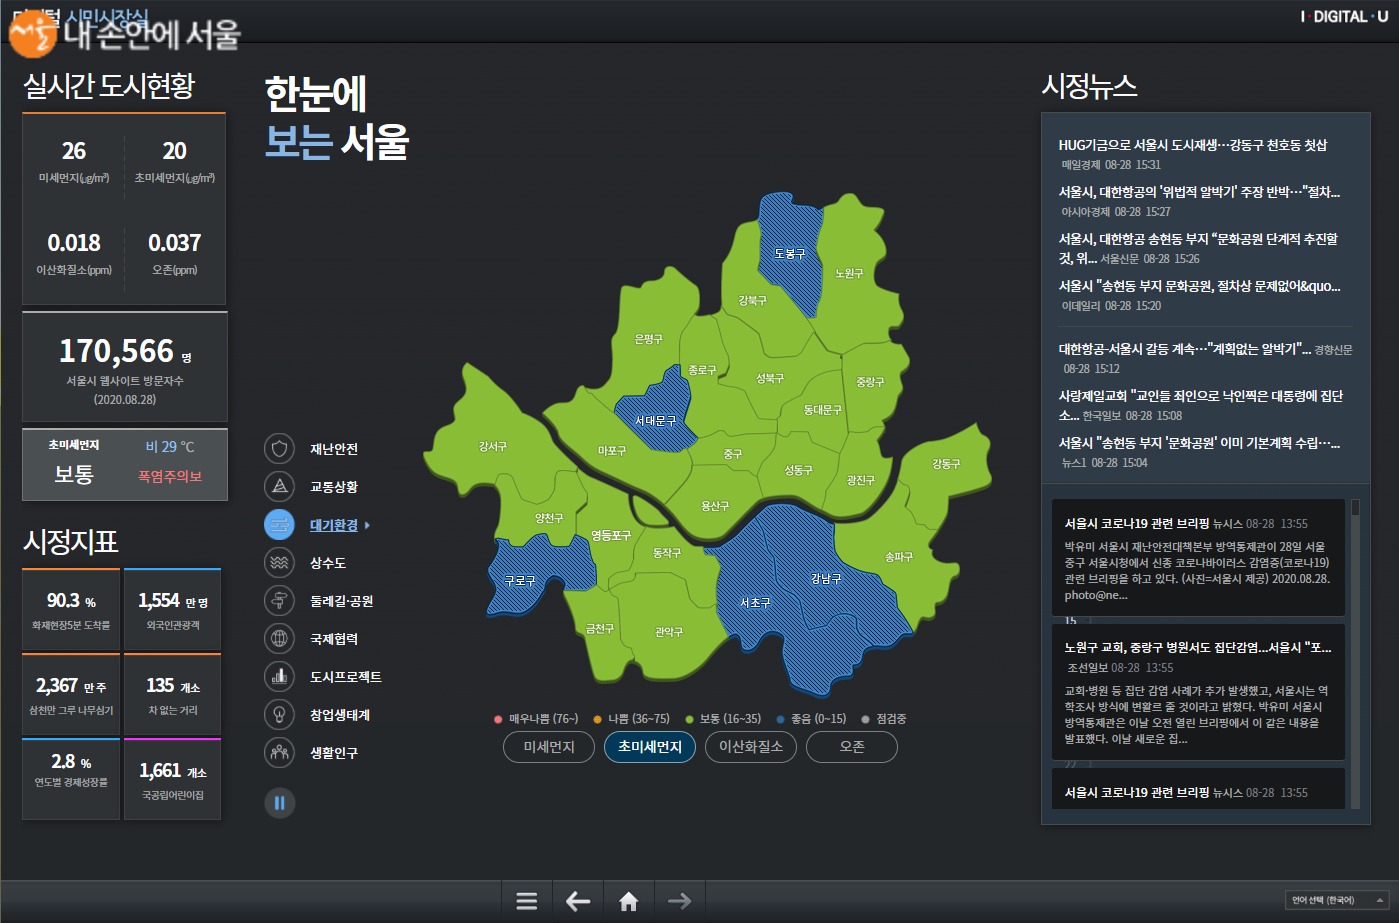The width and height of the screenshot is (1399, 923).
Task: Select the 둘레길·공원 parks icon
Action: pos(280,601)
